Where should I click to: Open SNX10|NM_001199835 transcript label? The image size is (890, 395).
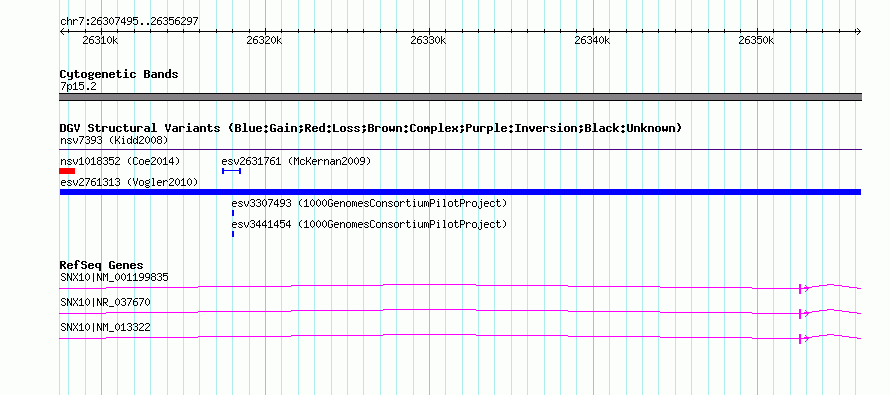(x=114, y=278)
